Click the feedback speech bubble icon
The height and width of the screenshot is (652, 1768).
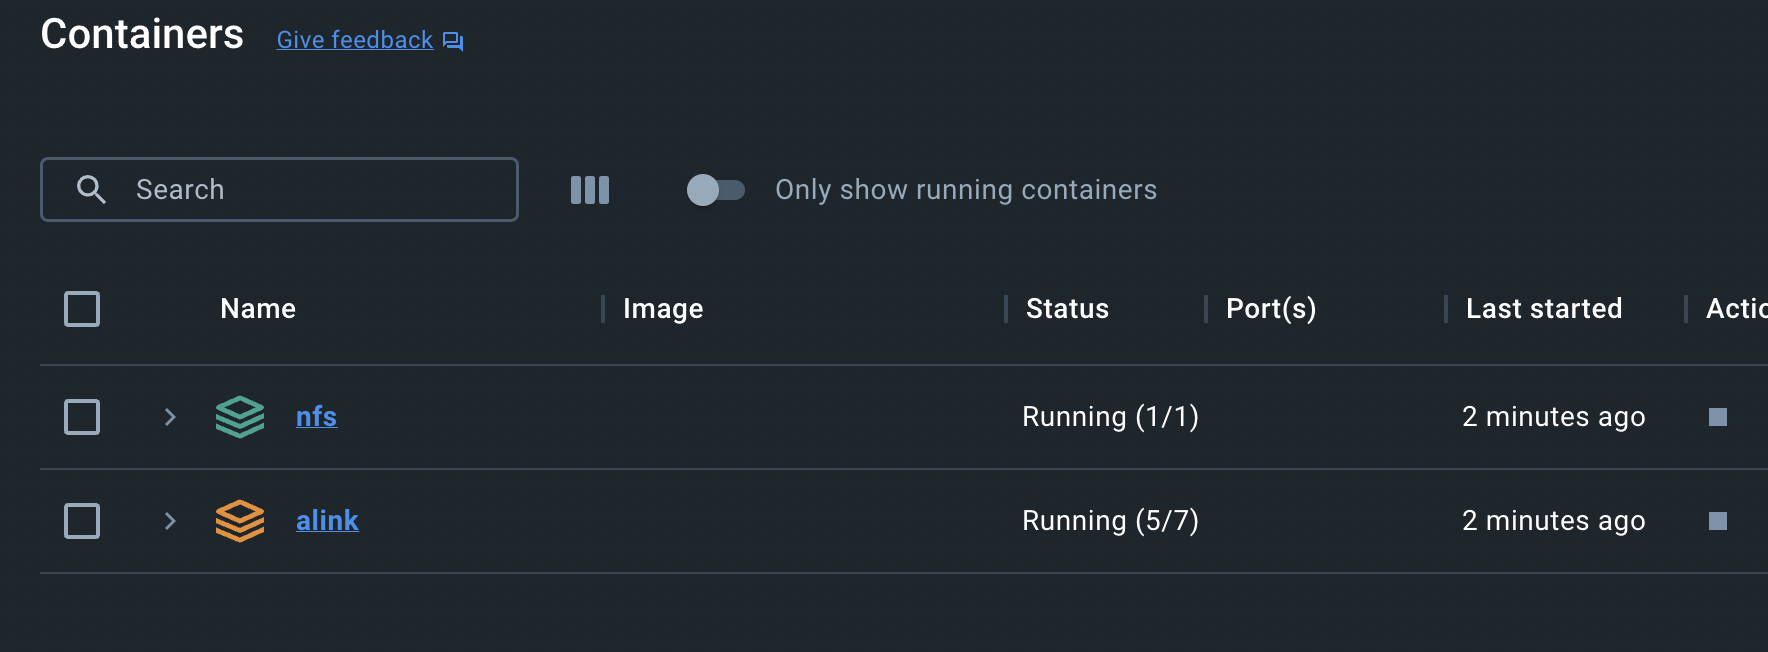(x=453, y=41)
